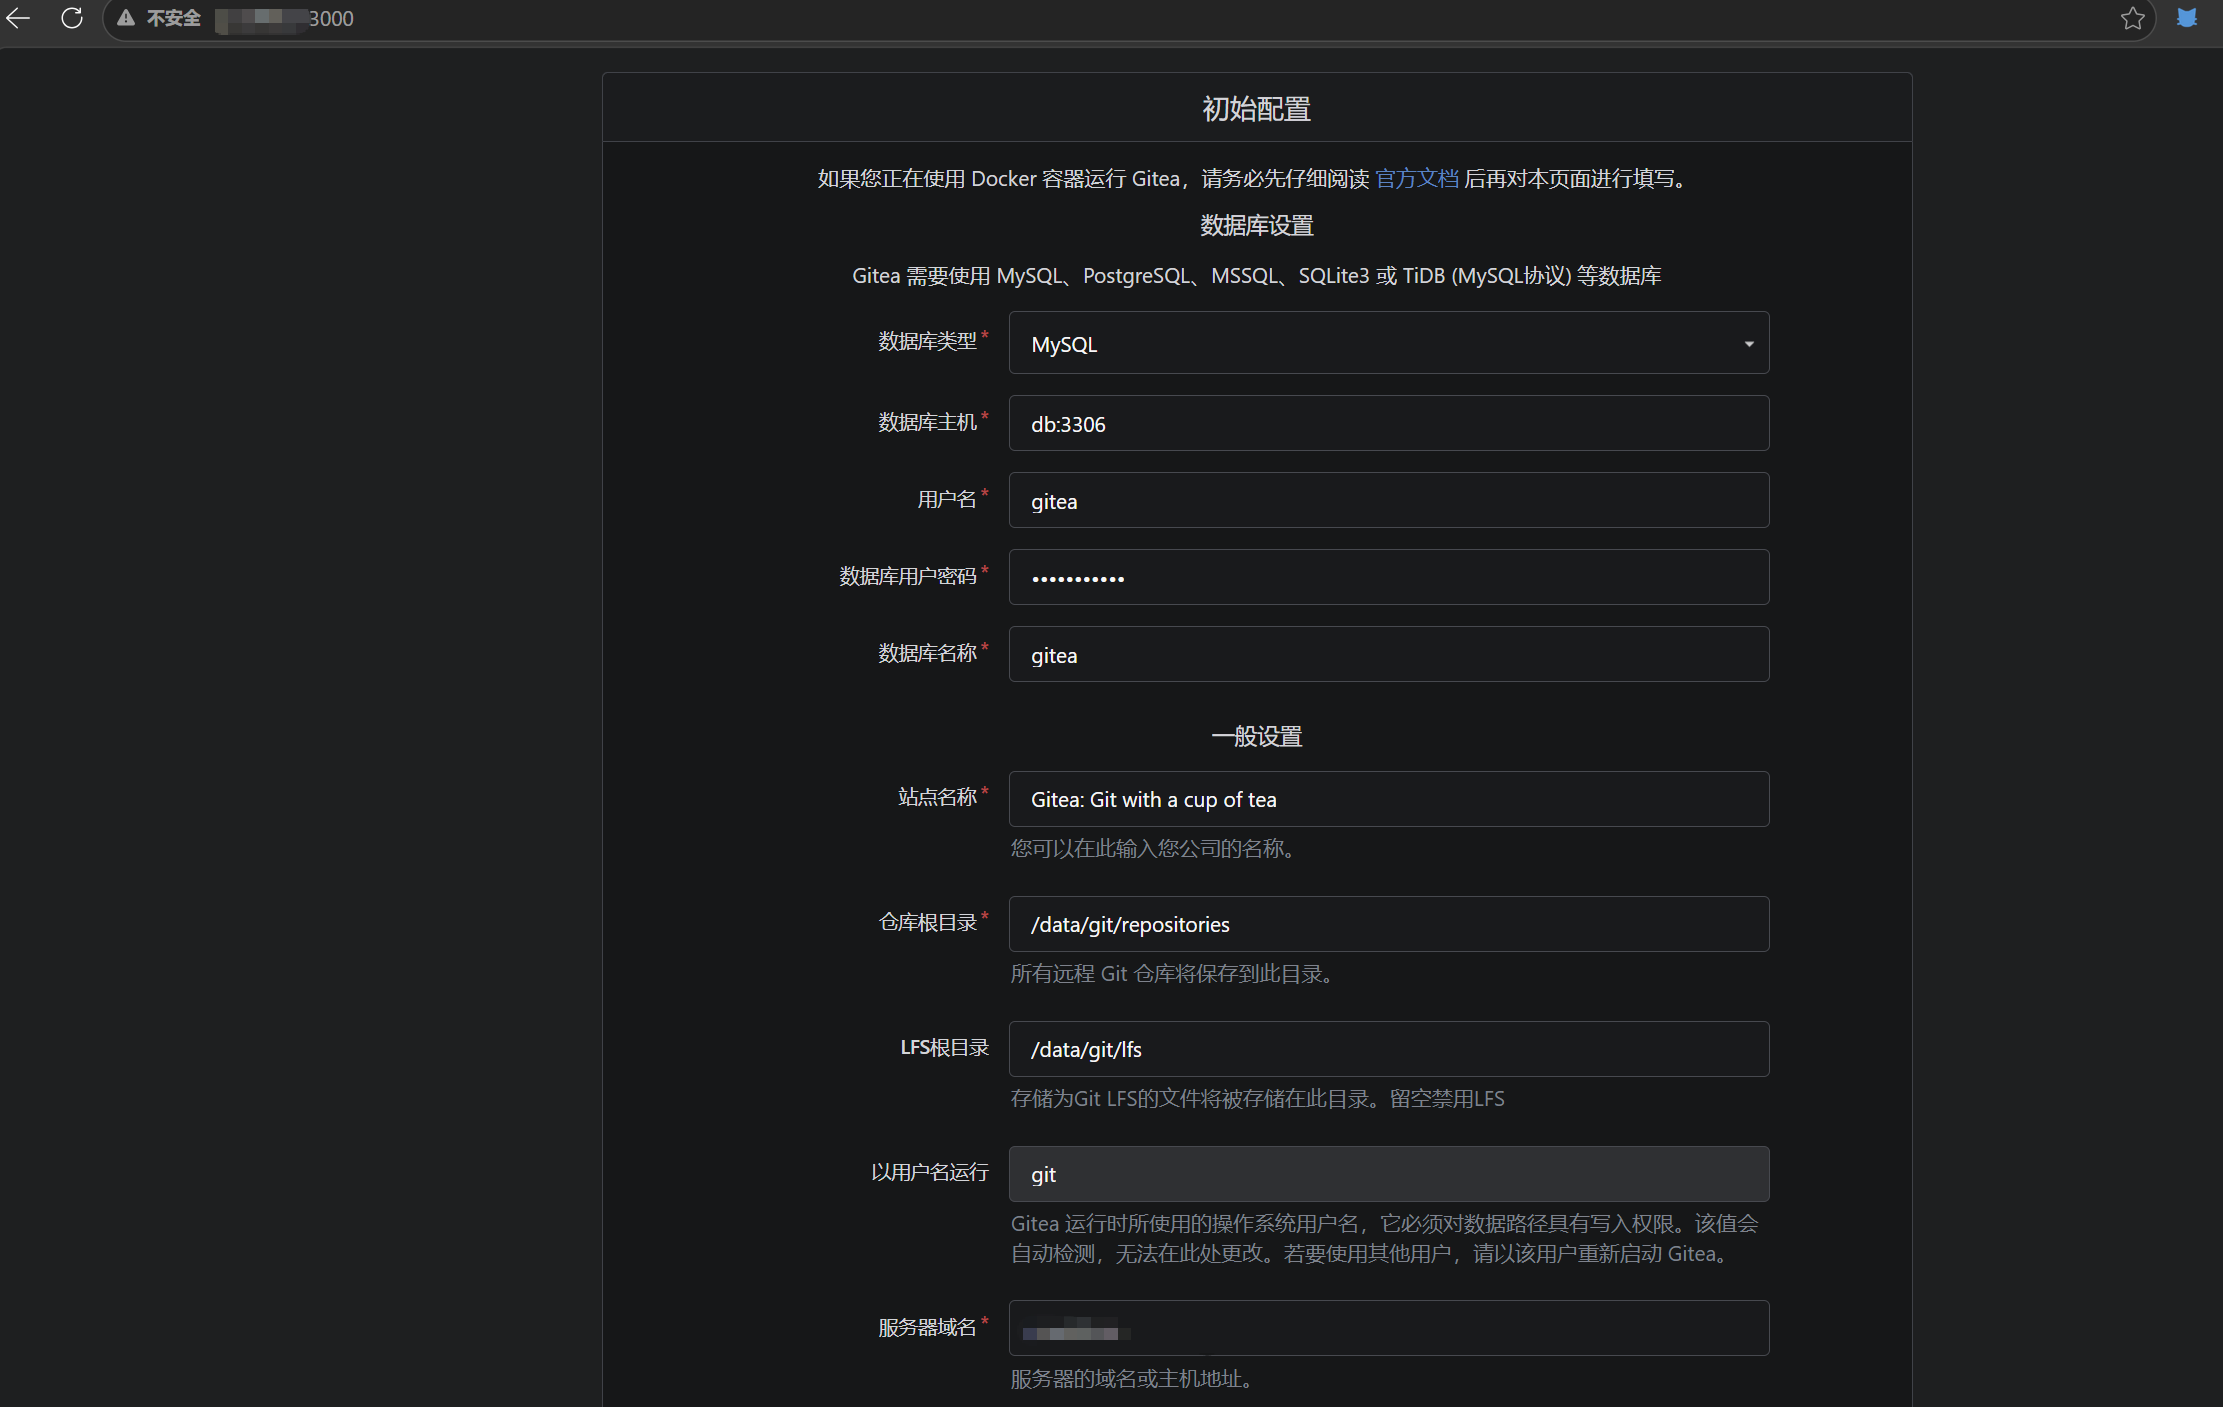Screen dimensions: 2223x1407
Task: Click the LFS root path /data/git/lfs field
Action: click(x=1389, y=1049)
